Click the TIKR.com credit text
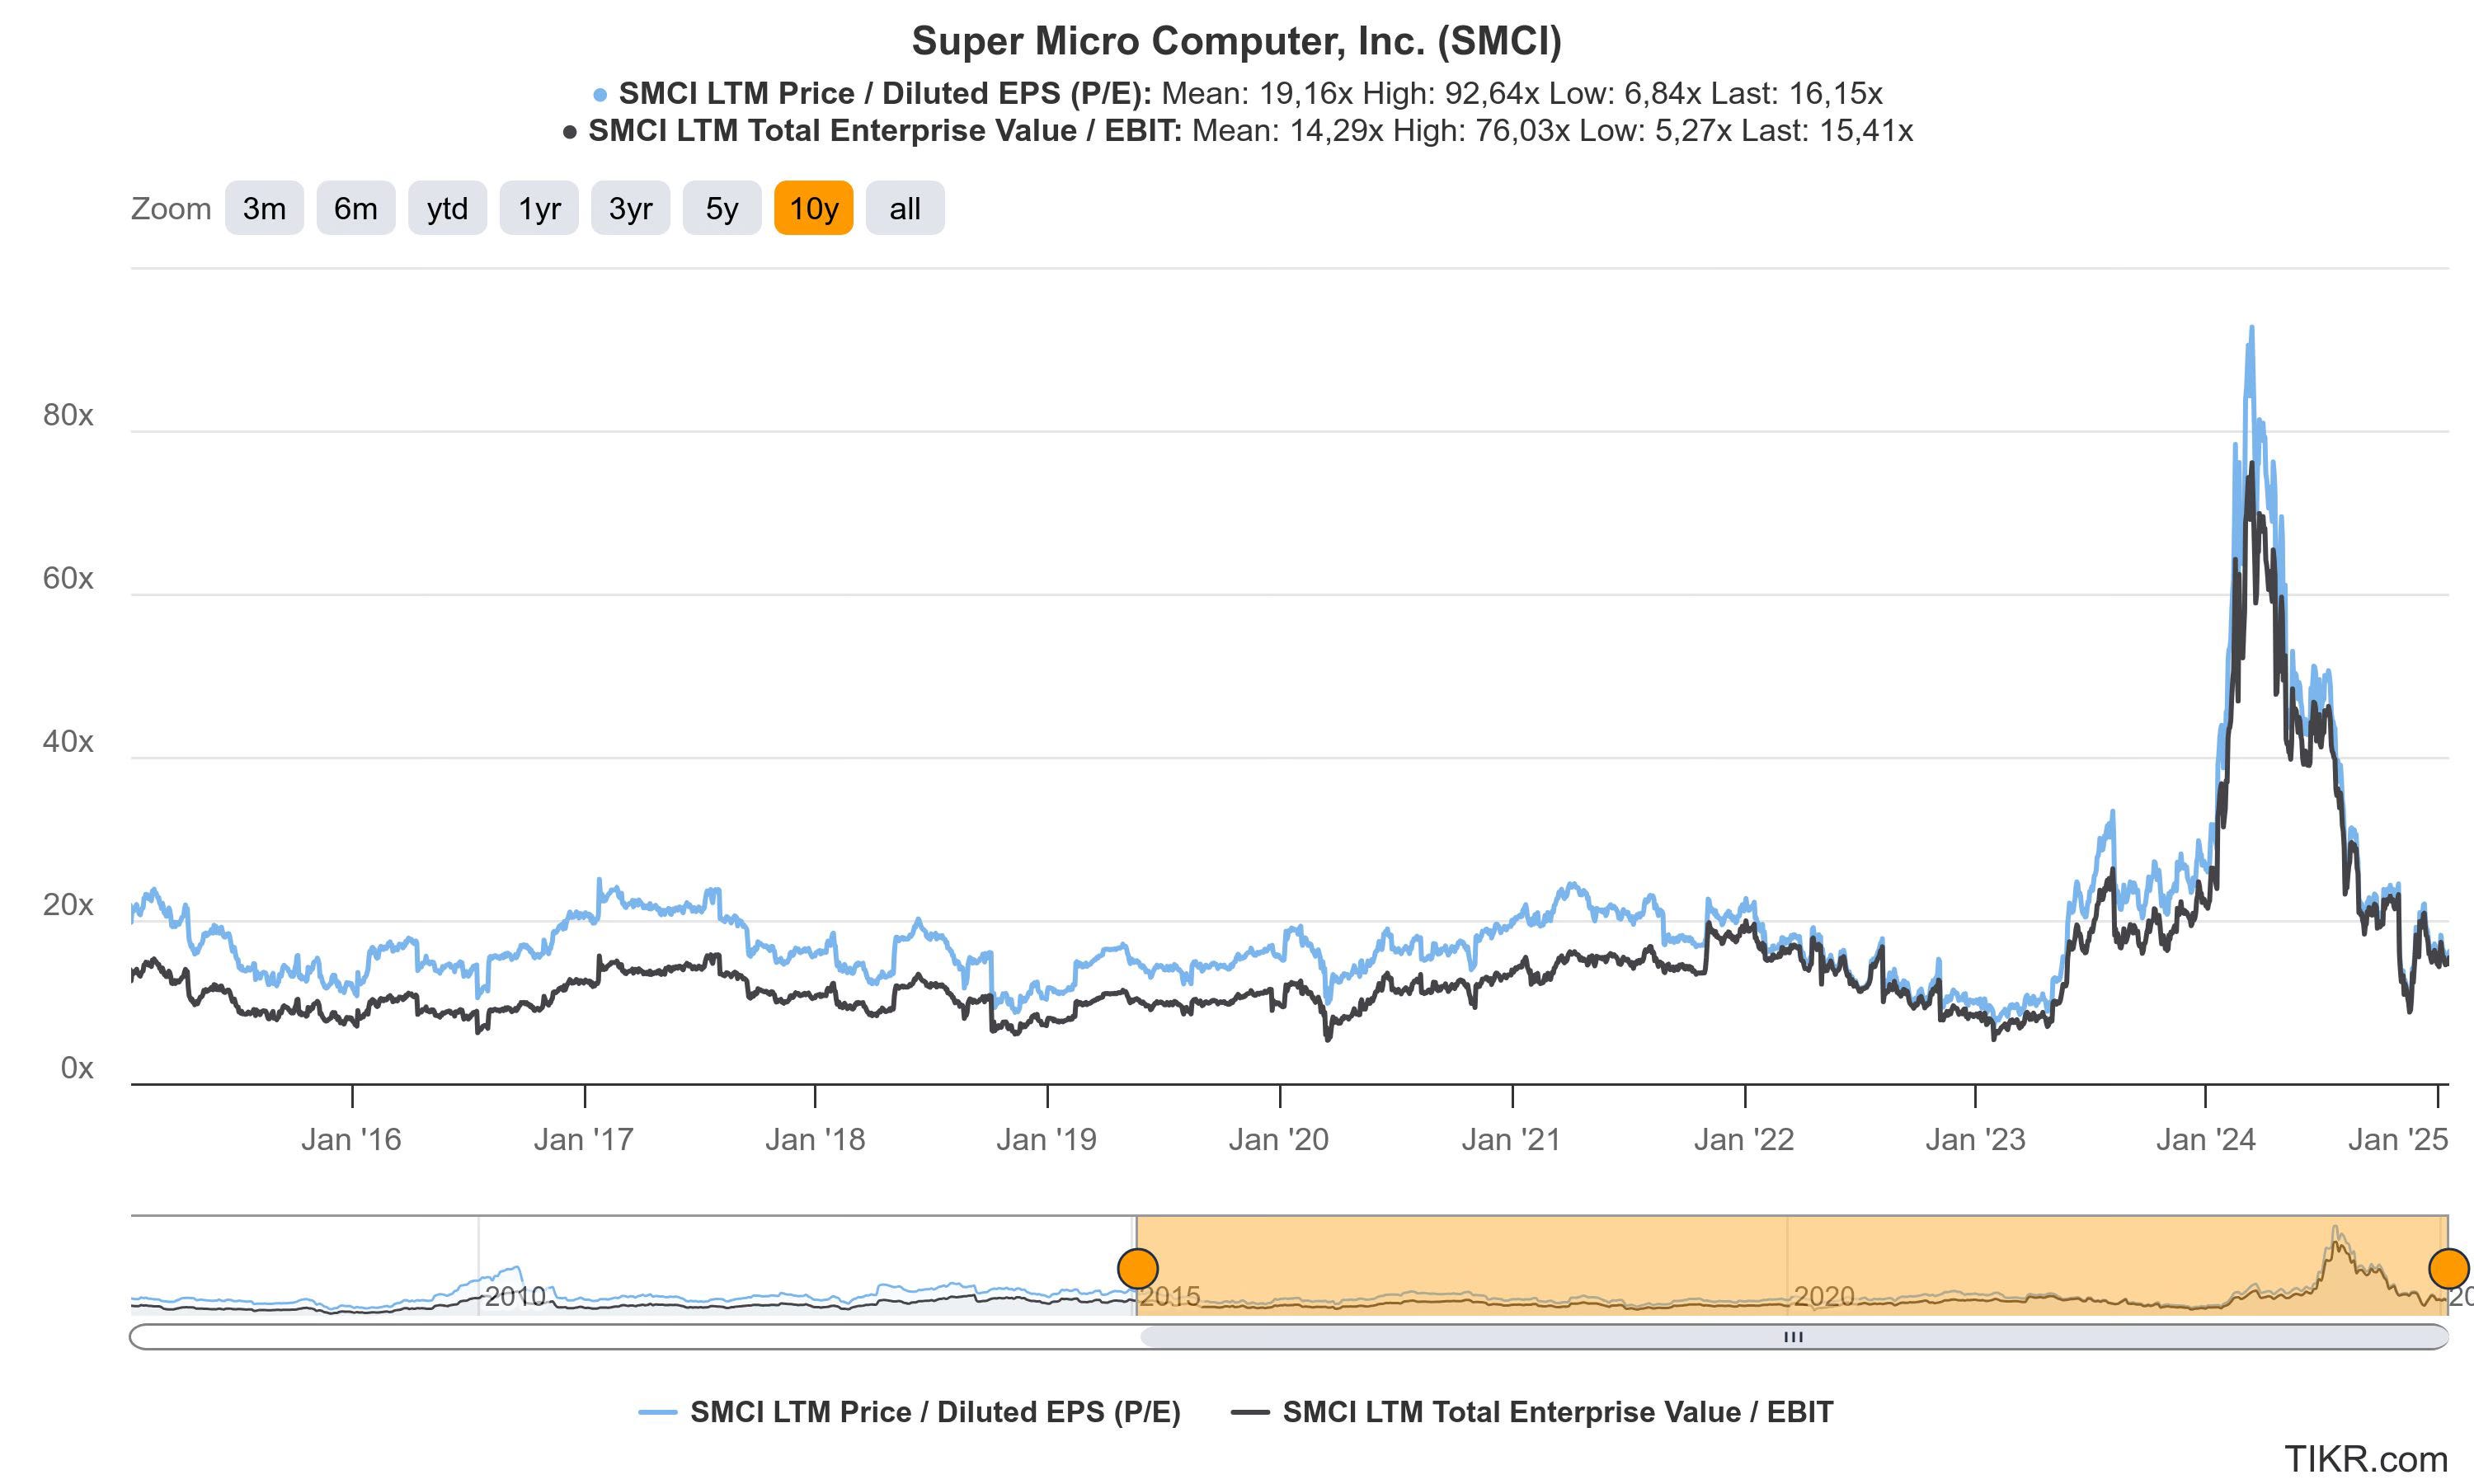Image resolution: width=2474 pixels, height=1484 pixels. tap(2366, 1459)
